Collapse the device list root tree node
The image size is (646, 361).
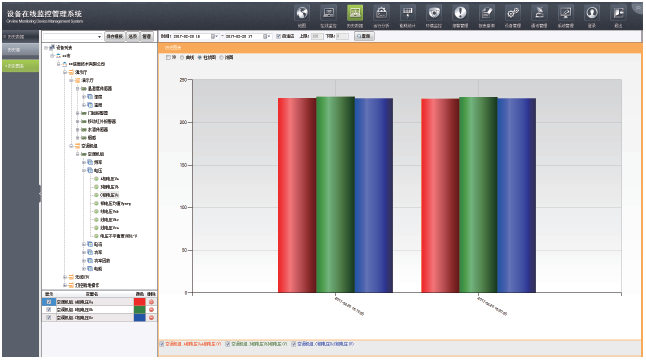point(46,48)
